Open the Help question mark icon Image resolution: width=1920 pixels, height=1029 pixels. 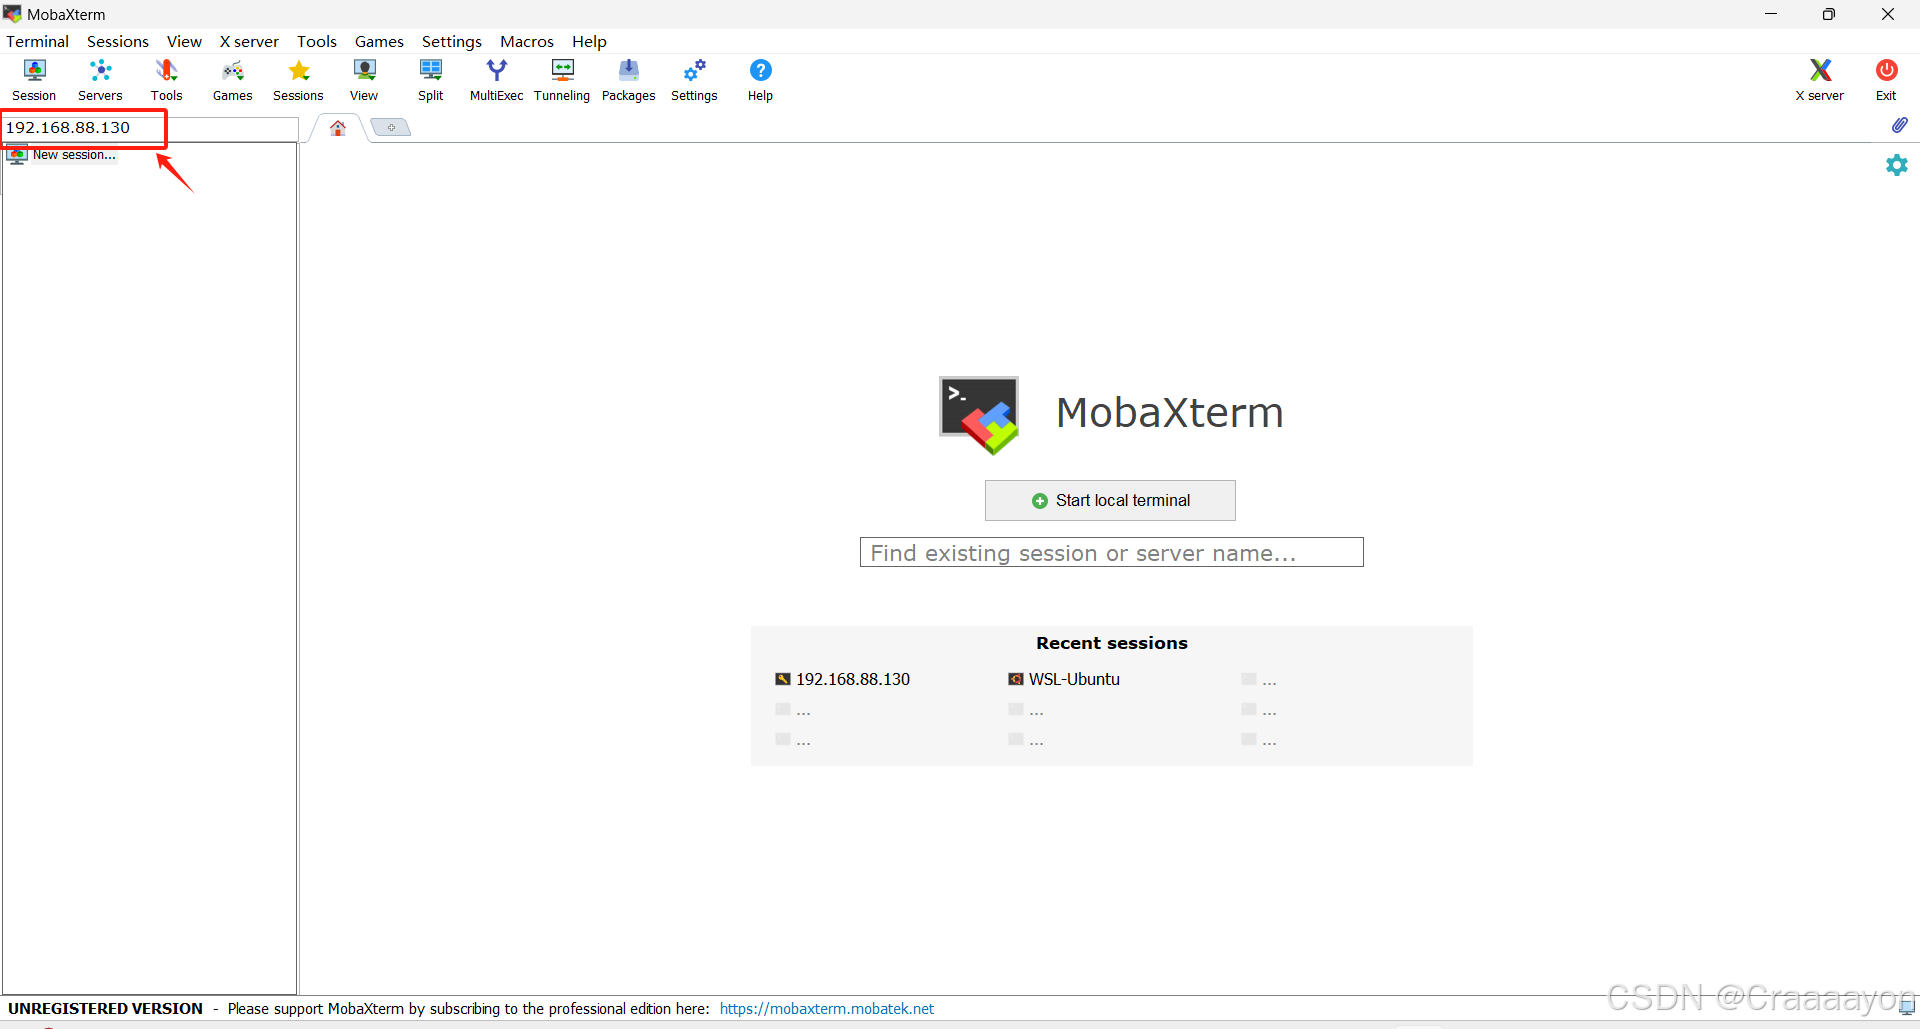[x=760, y=80]
